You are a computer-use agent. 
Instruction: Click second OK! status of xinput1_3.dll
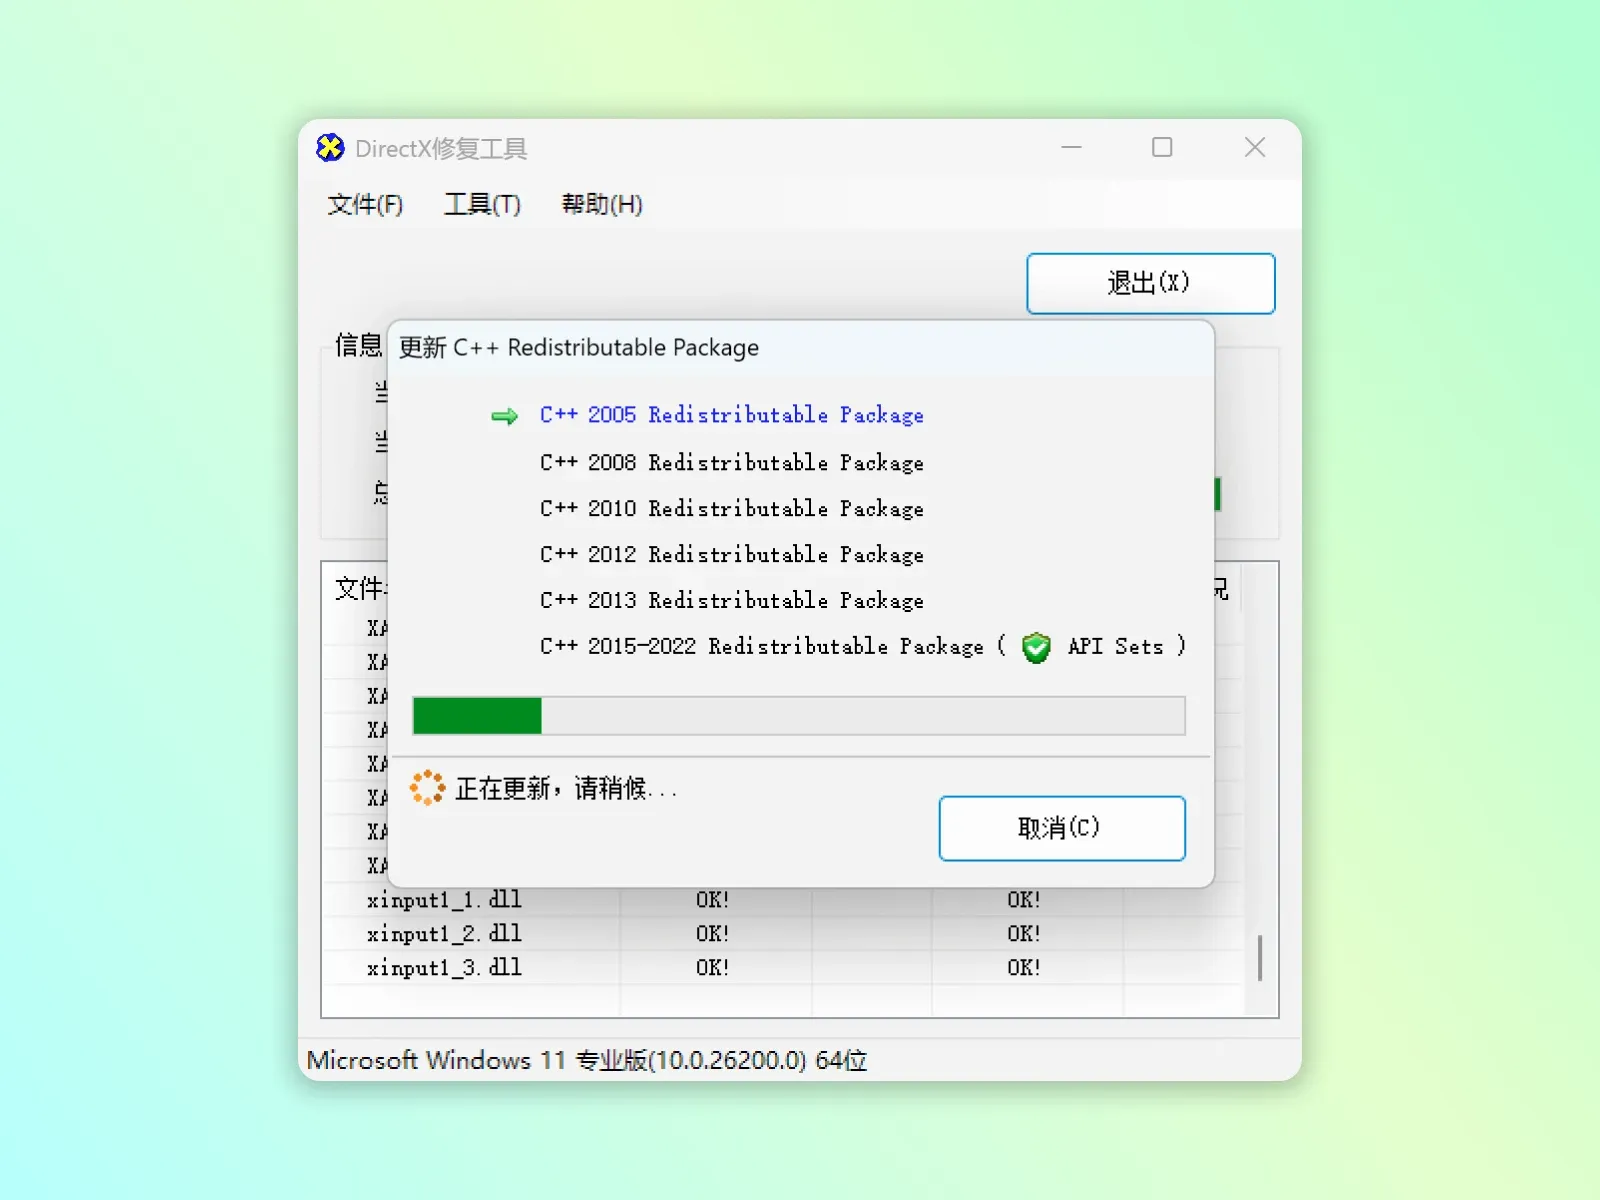point(1023,968)
